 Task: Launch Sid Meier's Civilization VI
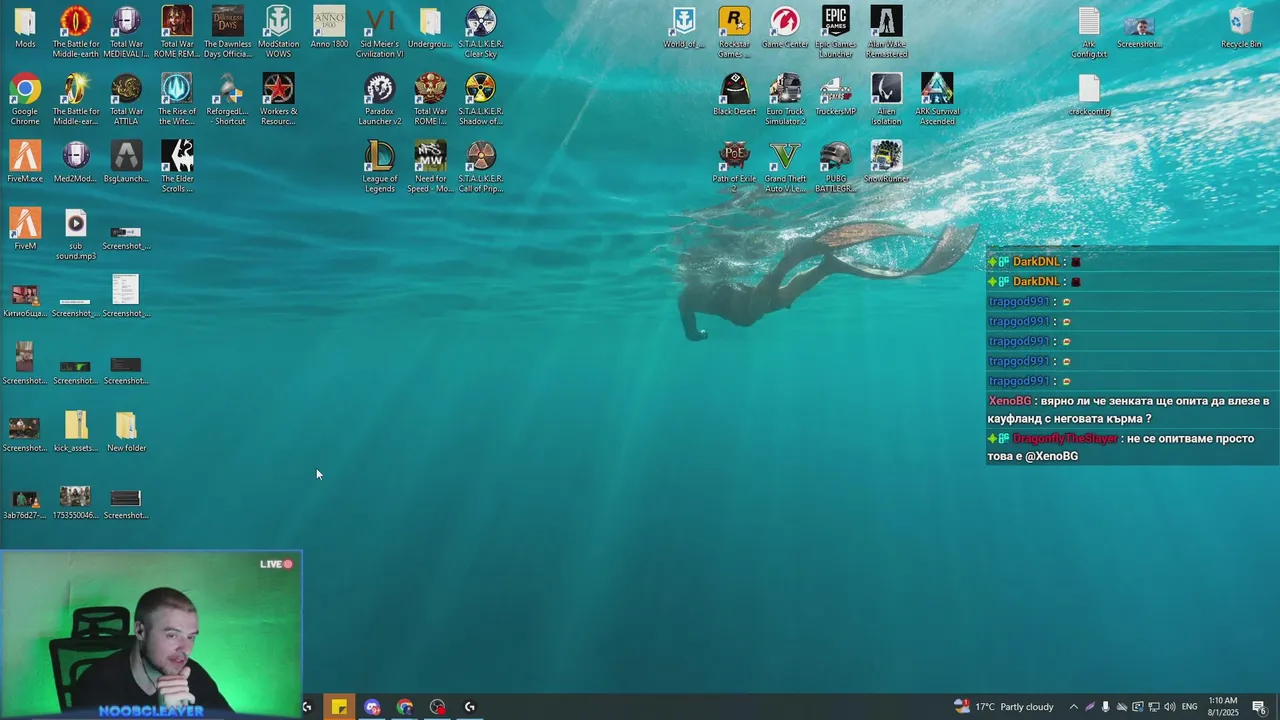(x=380, y=32)
